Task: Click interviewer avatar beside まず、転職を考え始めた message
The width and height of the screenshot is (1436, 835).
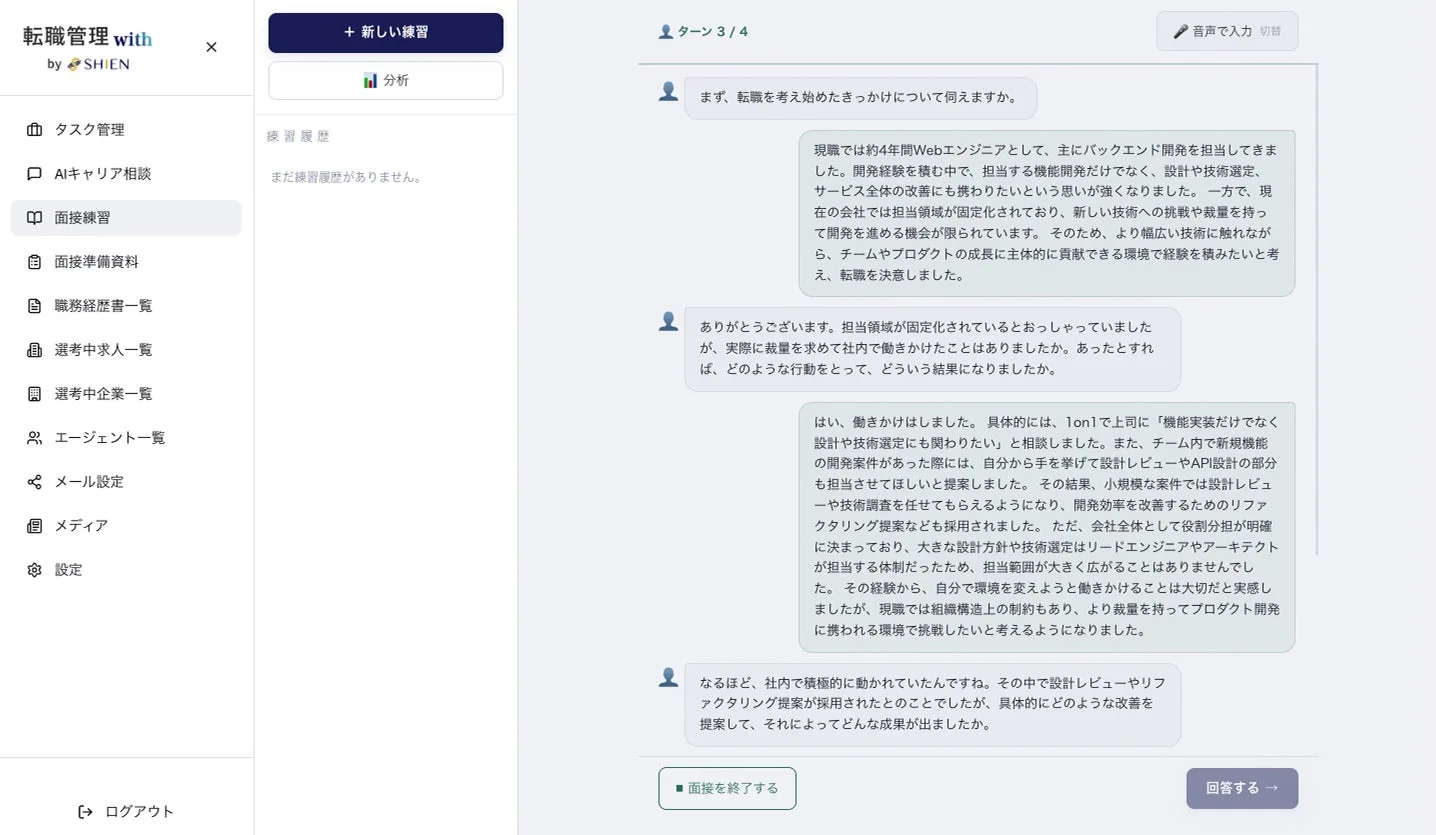Action: coord(669,91)
